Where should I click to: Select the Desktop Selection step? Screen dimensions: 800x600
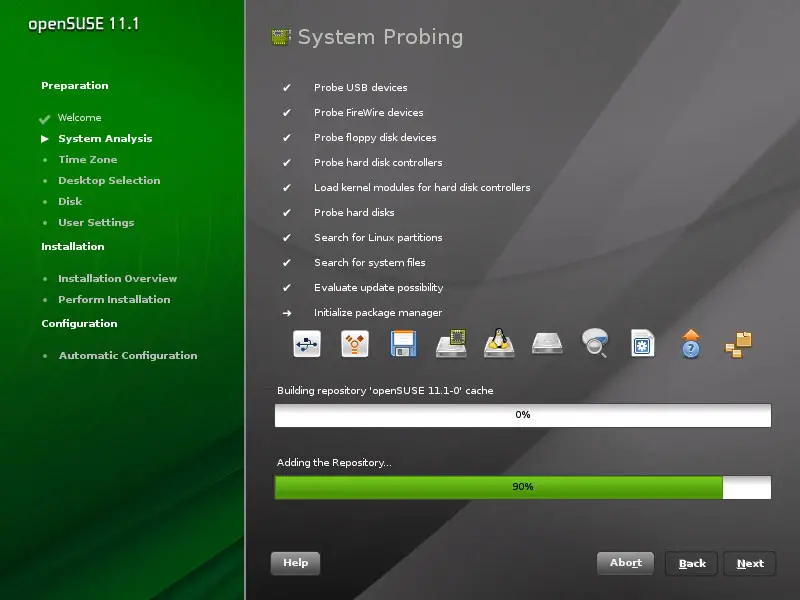click(109, 181)
